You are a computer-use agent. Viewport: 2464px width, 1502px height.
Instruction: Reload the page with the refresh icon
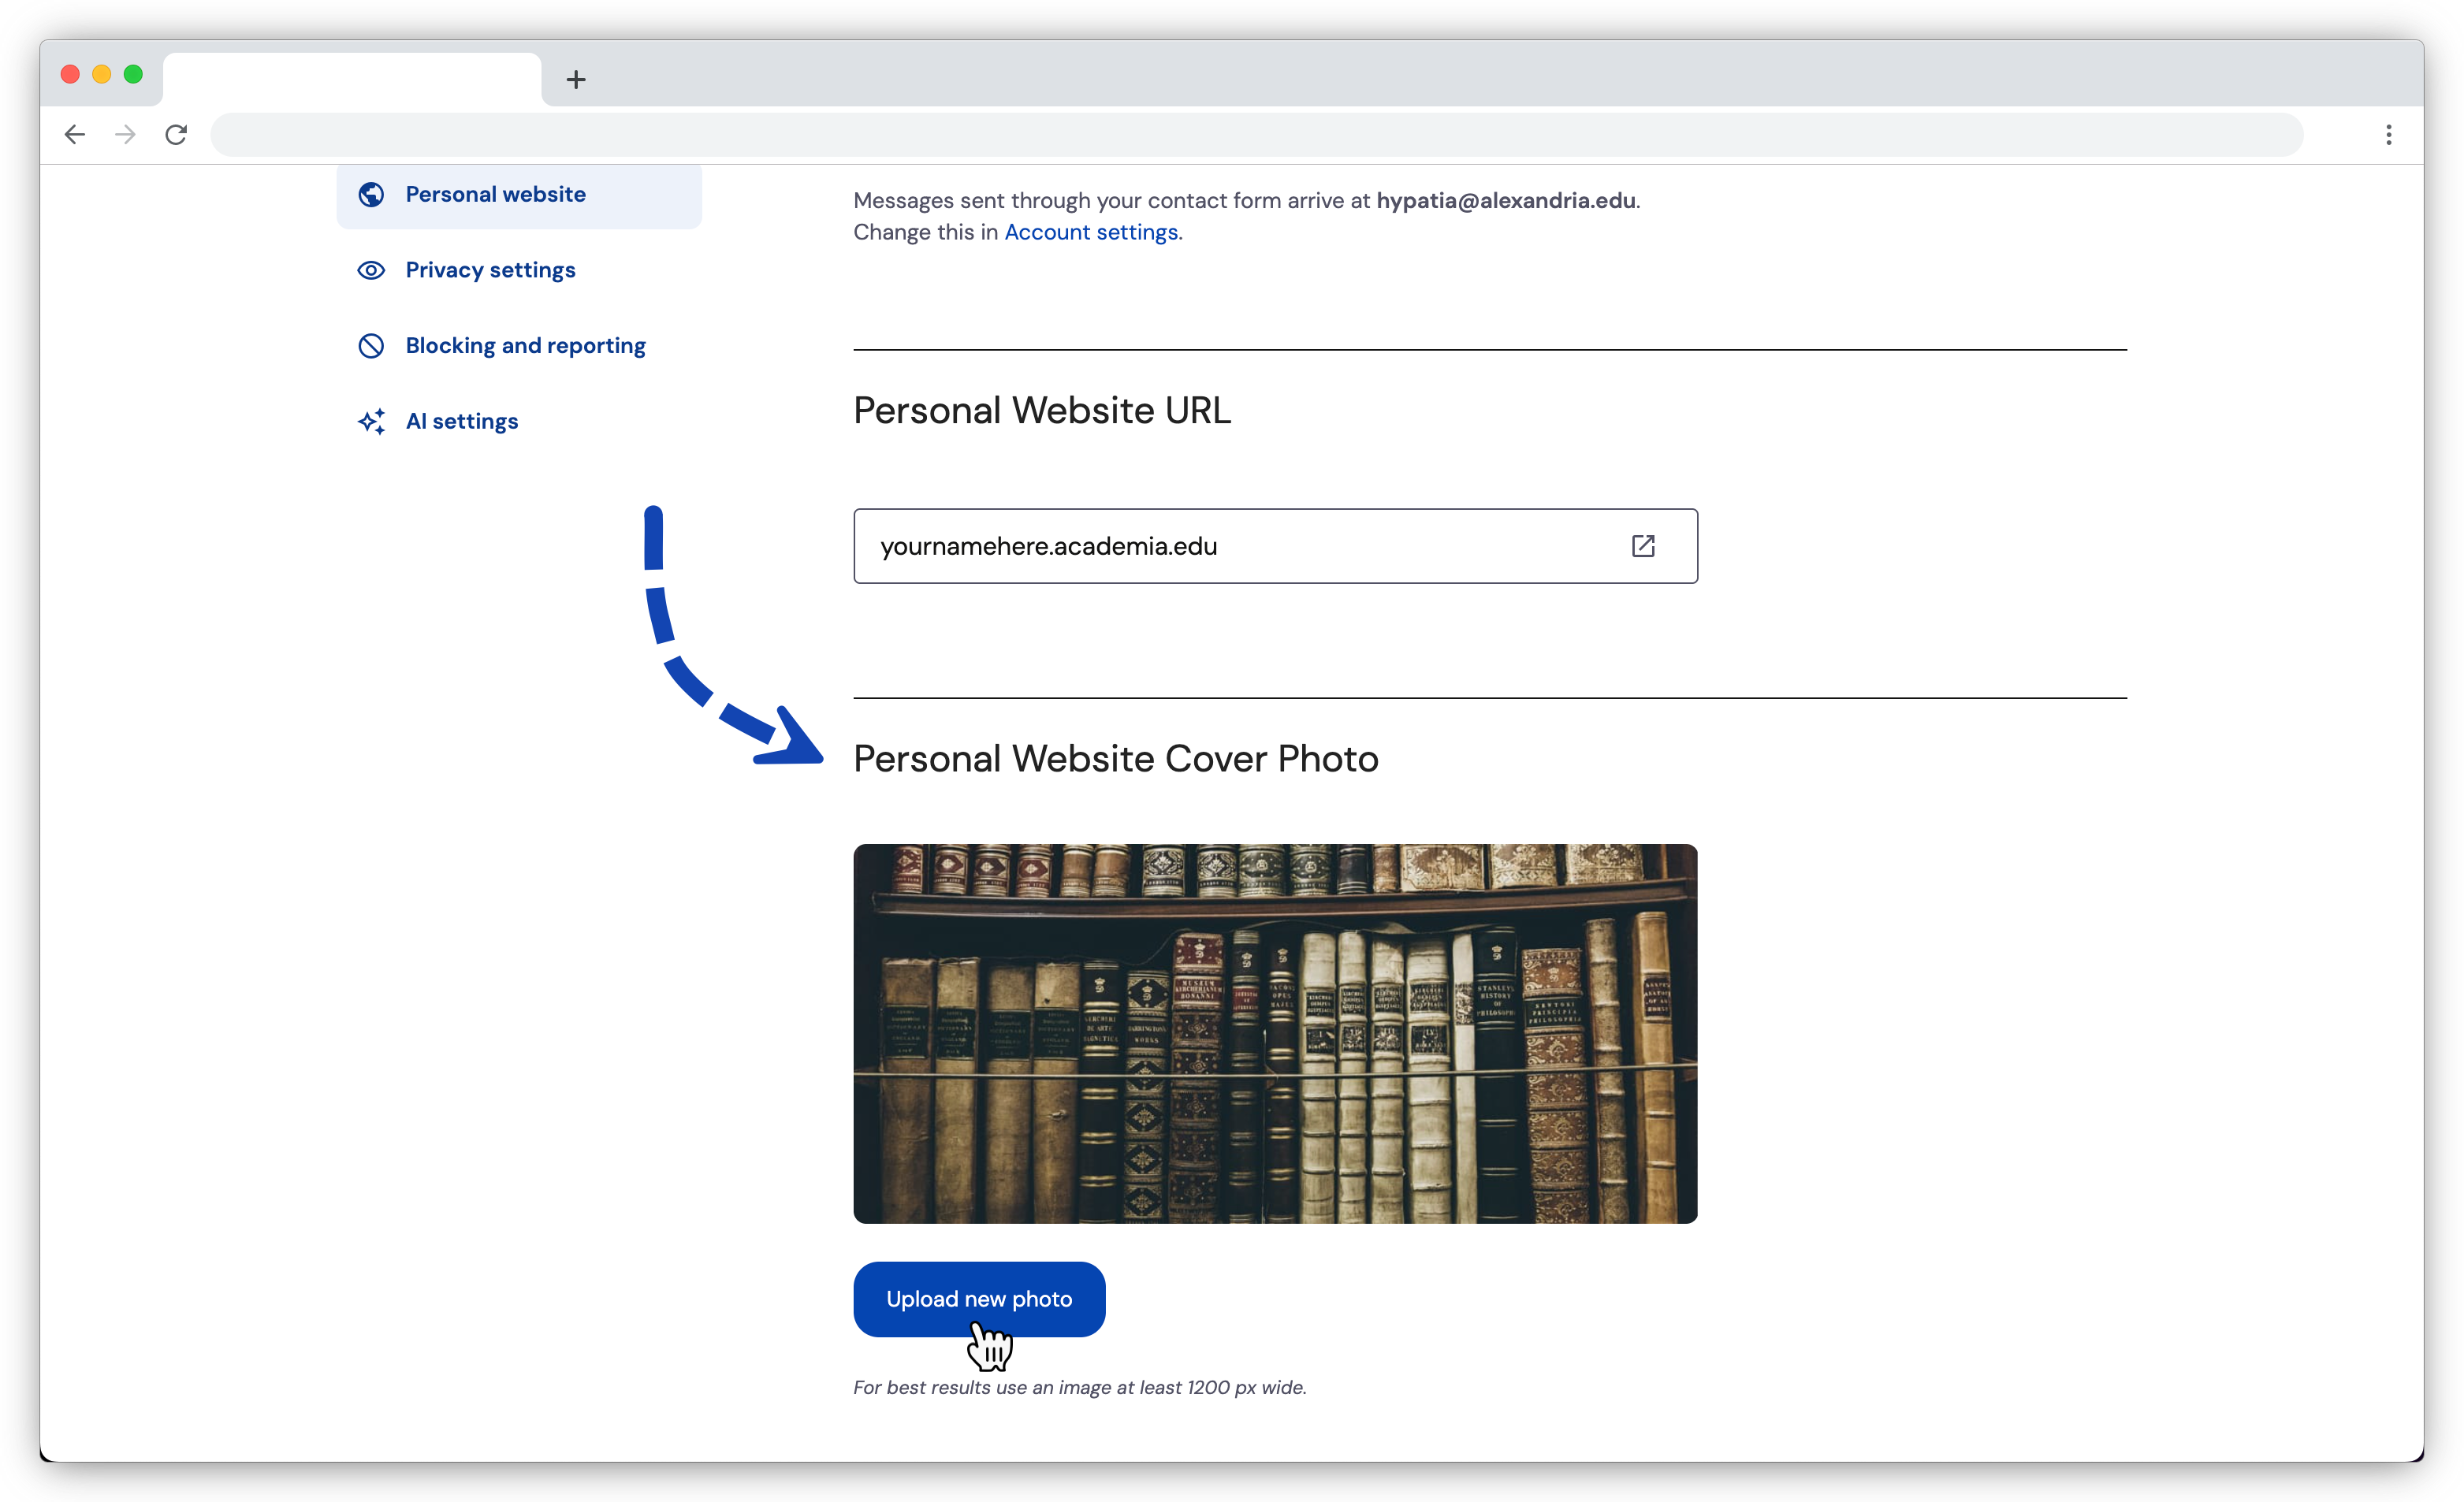pos(176,134)
